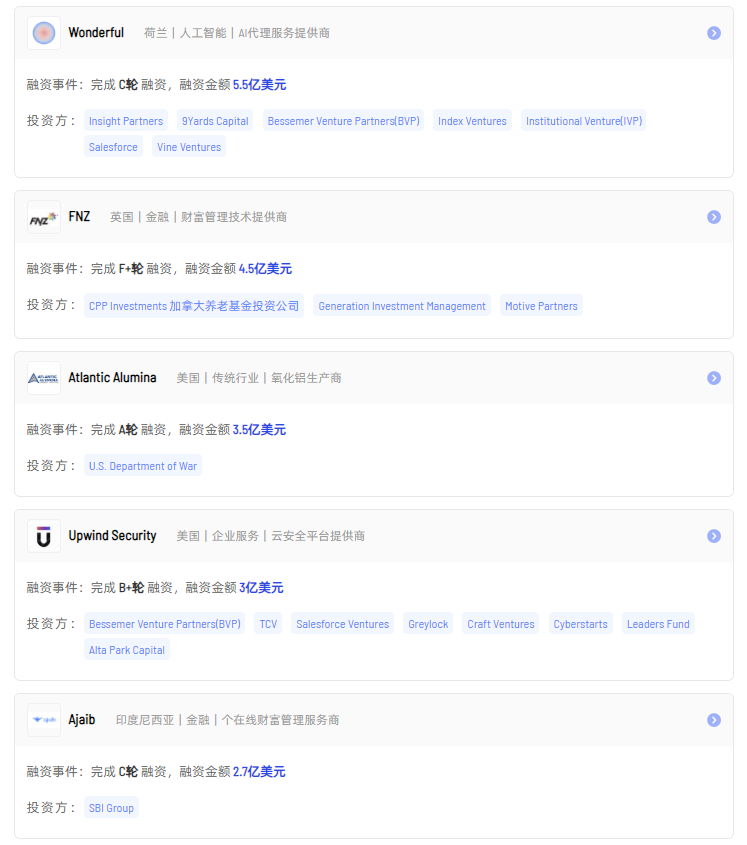747x845 pixels.
Task: Click Bessemer Venture Partners tag under Wonderful
Action: click(343, 121)
